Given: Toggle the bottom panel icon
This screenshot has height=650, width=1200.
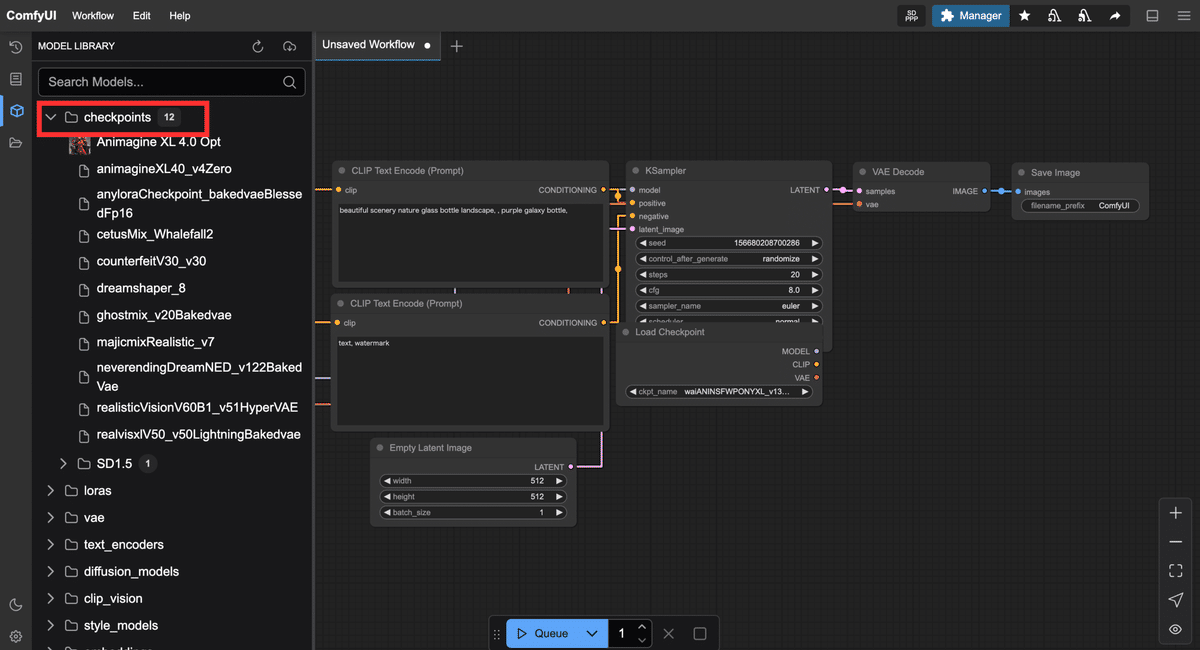Looking at the screenshot, I should (1152, 16).
